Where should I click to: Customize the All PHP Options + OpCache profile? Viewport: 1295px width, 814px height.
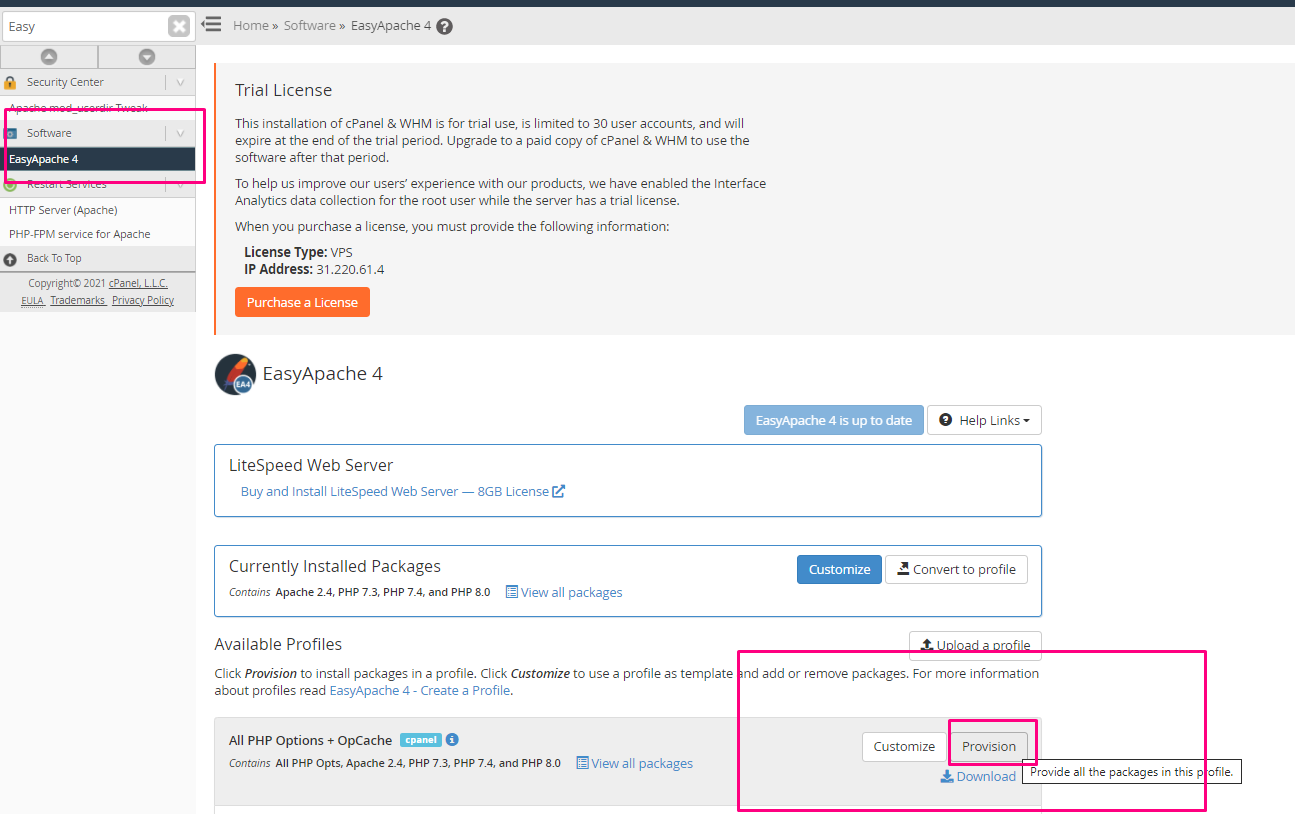(x=904, y=746)
